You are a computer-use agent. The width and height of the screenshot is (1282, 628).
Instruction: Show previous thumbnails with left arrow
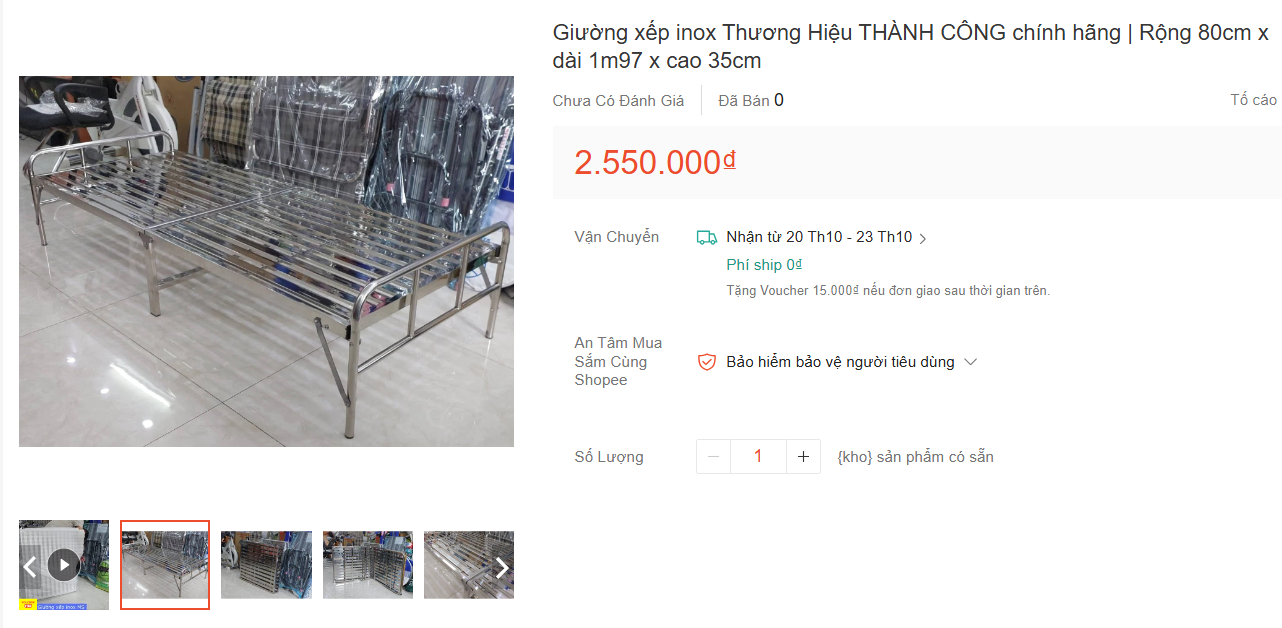(x=29, y=568)
